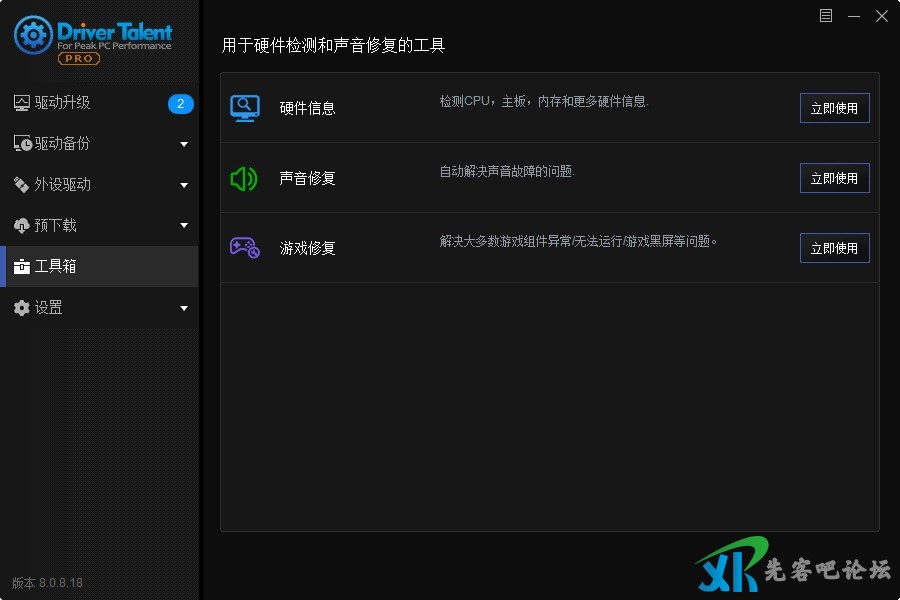This screenshot has width=900, height=600.
Task: Open the title bar menu icon
Action: pyautogui.click(x=825, y=15)
